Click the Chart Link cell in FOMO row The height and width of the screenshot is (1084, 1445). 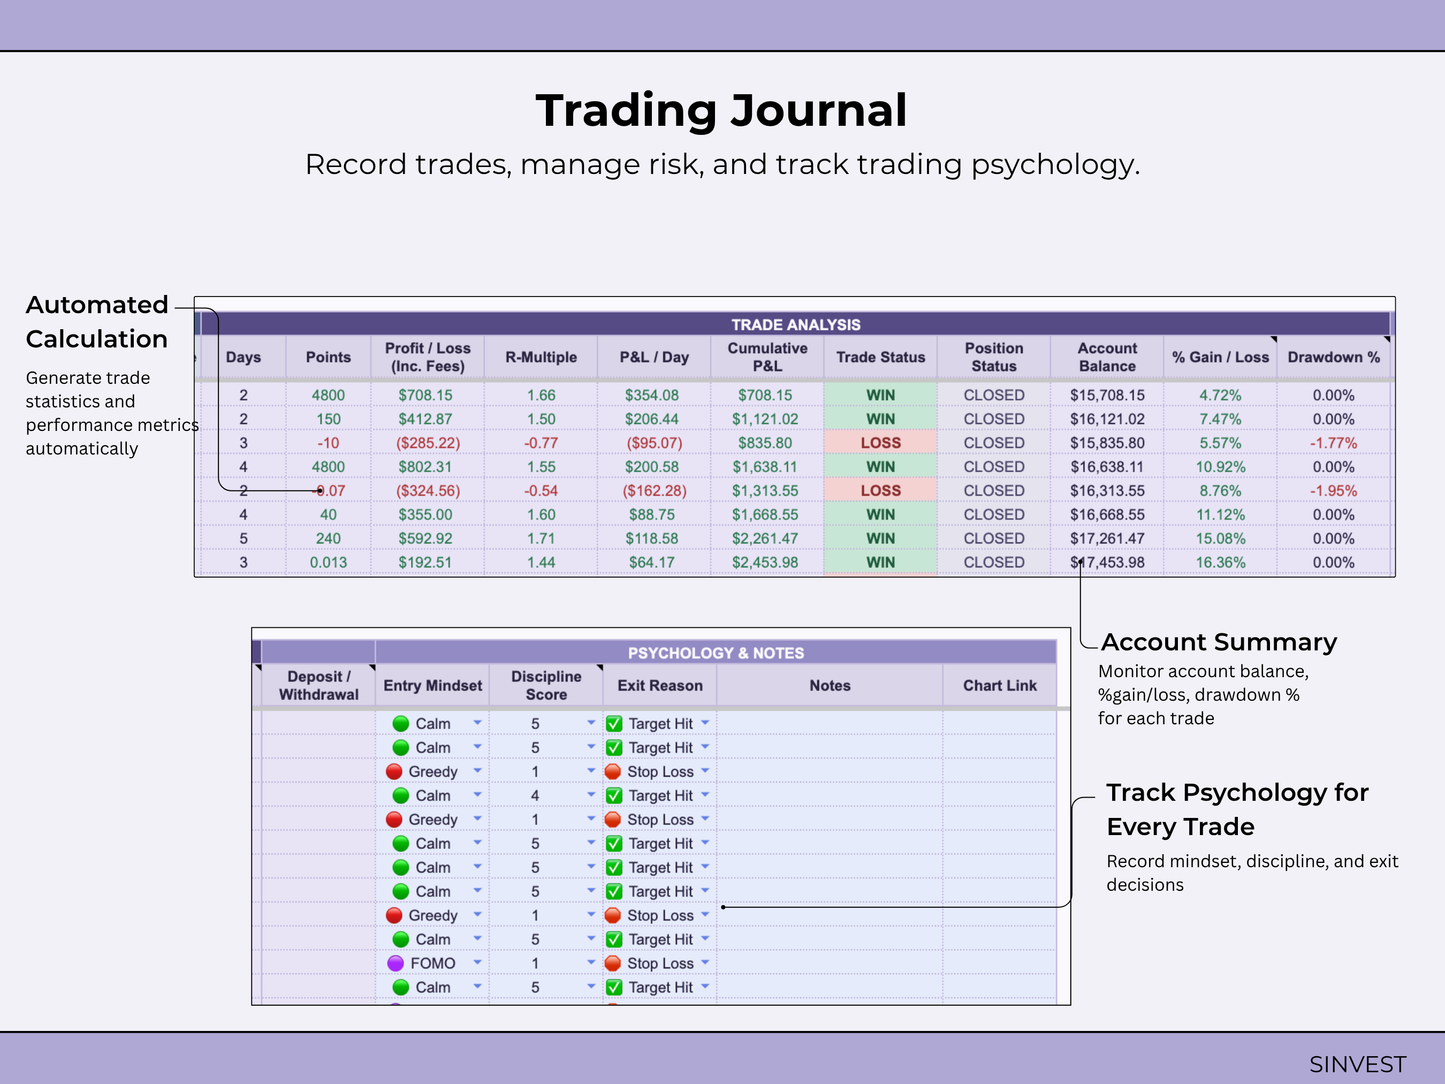coord(1000,963)
